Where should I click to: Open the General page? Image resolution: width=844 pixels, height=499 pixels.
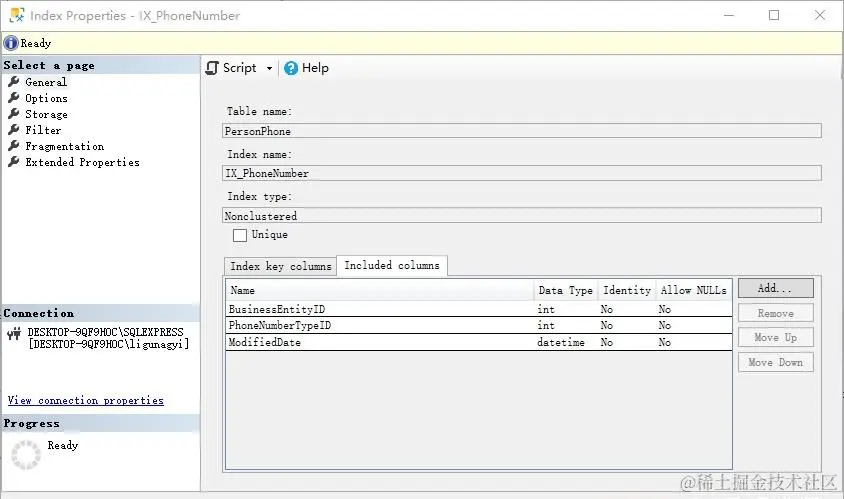(x=46, y=82)
